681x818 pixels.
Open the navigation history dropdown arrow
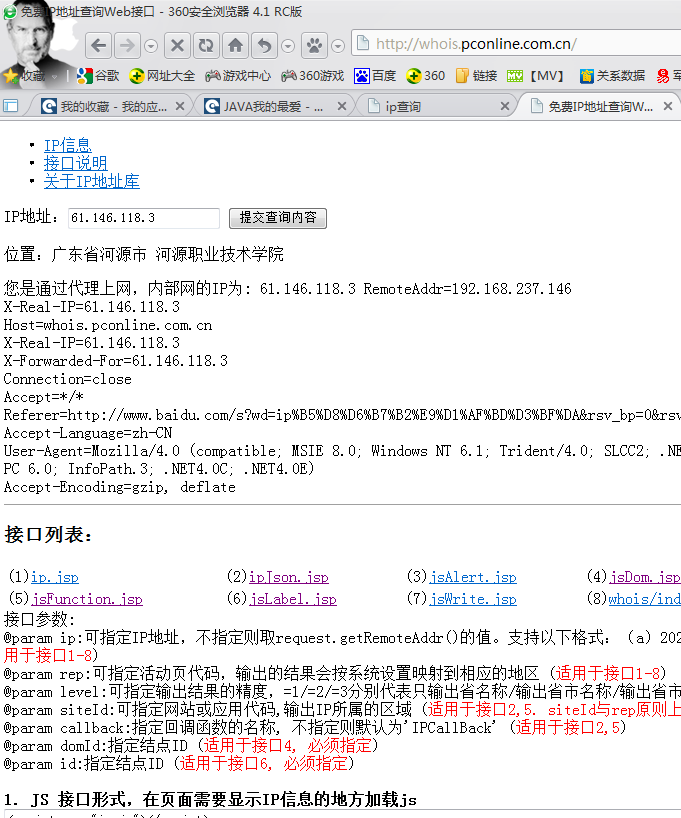151,46
